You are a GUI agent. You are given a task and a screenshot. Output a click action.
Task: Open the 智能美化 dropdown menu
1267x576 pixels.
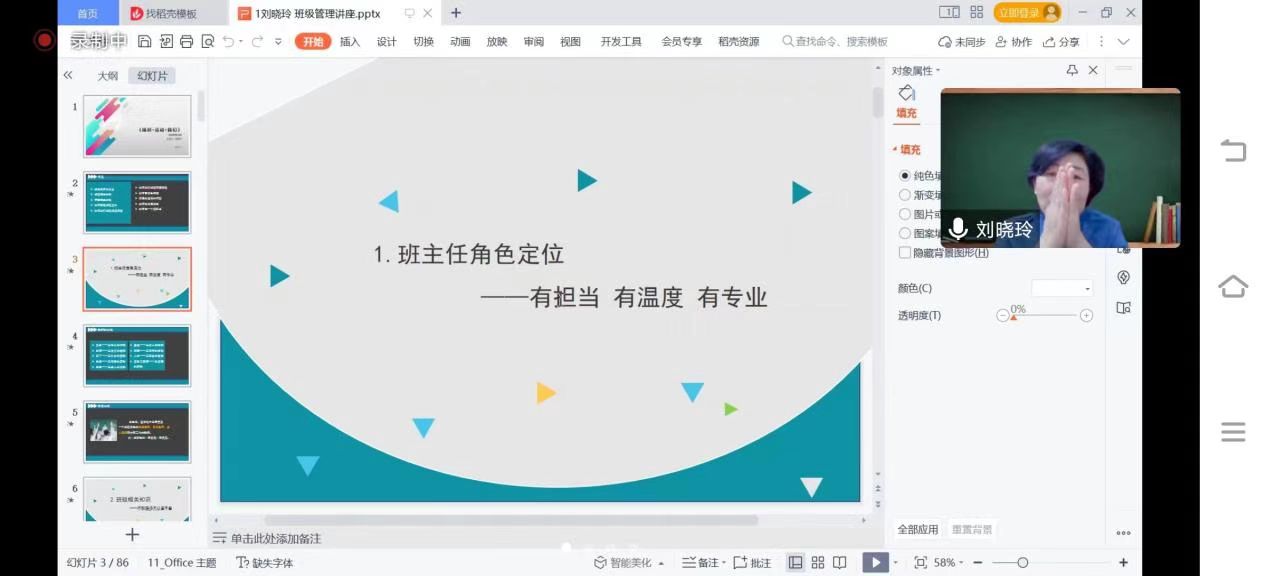pos(629,563)
